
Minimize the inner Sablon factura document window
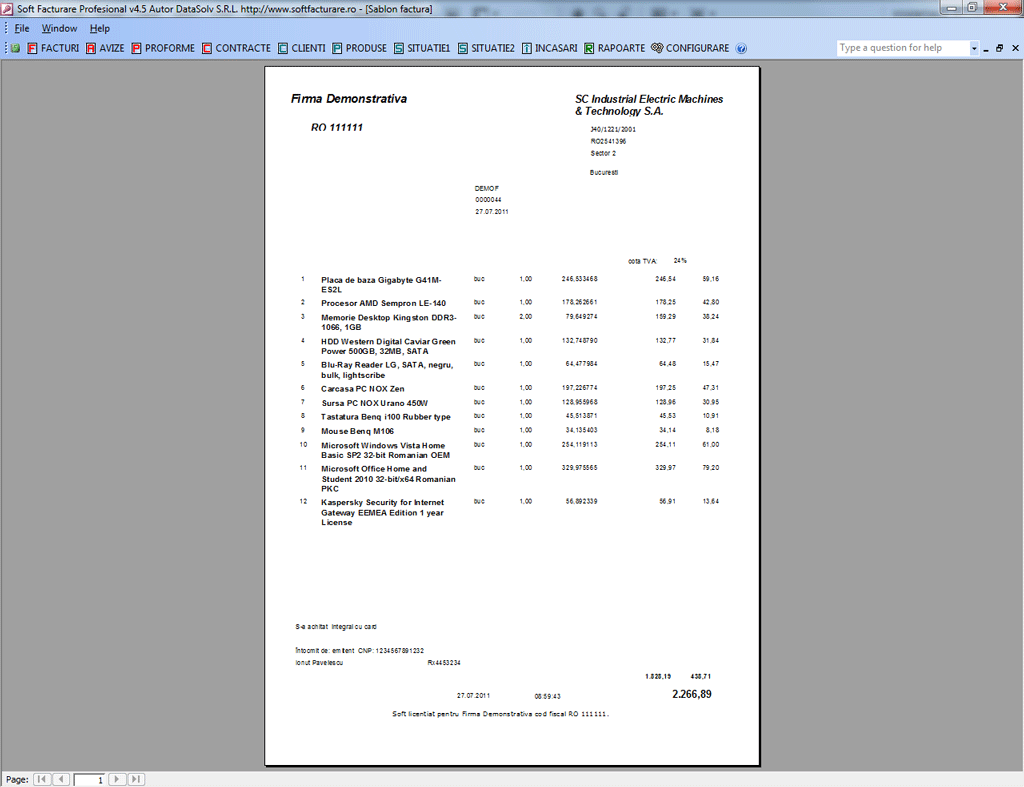tap(986, 48)
